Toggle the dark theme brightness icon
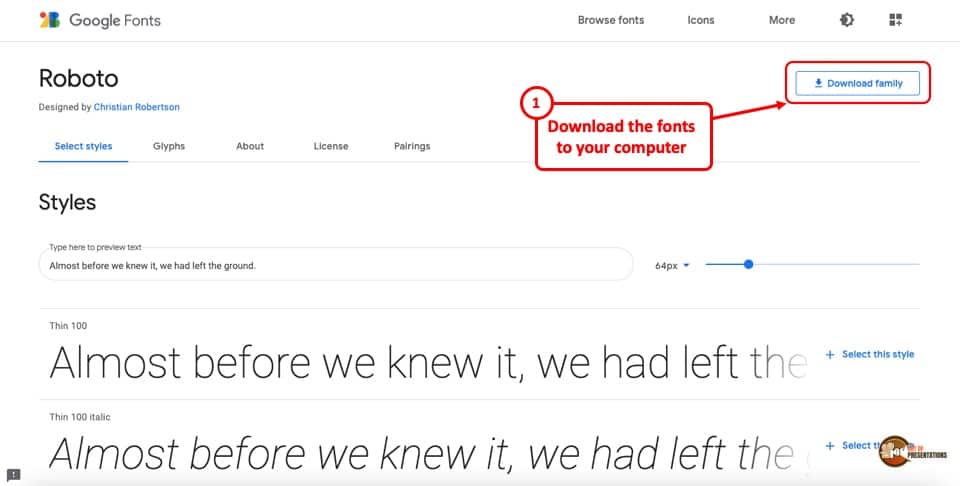Viewport: 960px width, 486px height. (847, 20)
